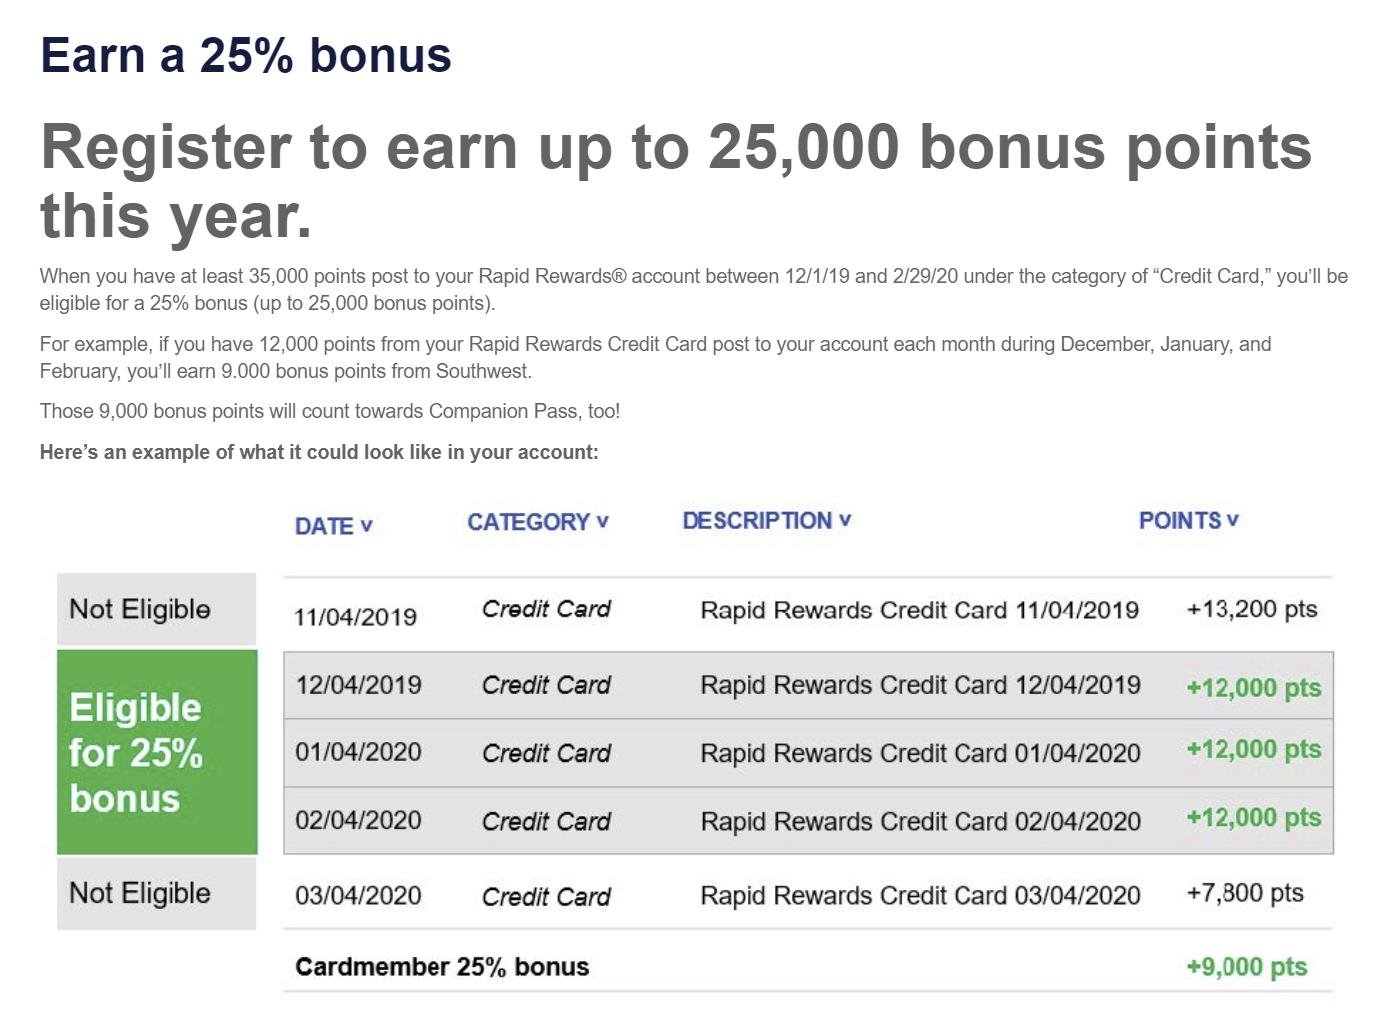
Task: Sort by the POINTS column header
Action: coord(1188,521)
